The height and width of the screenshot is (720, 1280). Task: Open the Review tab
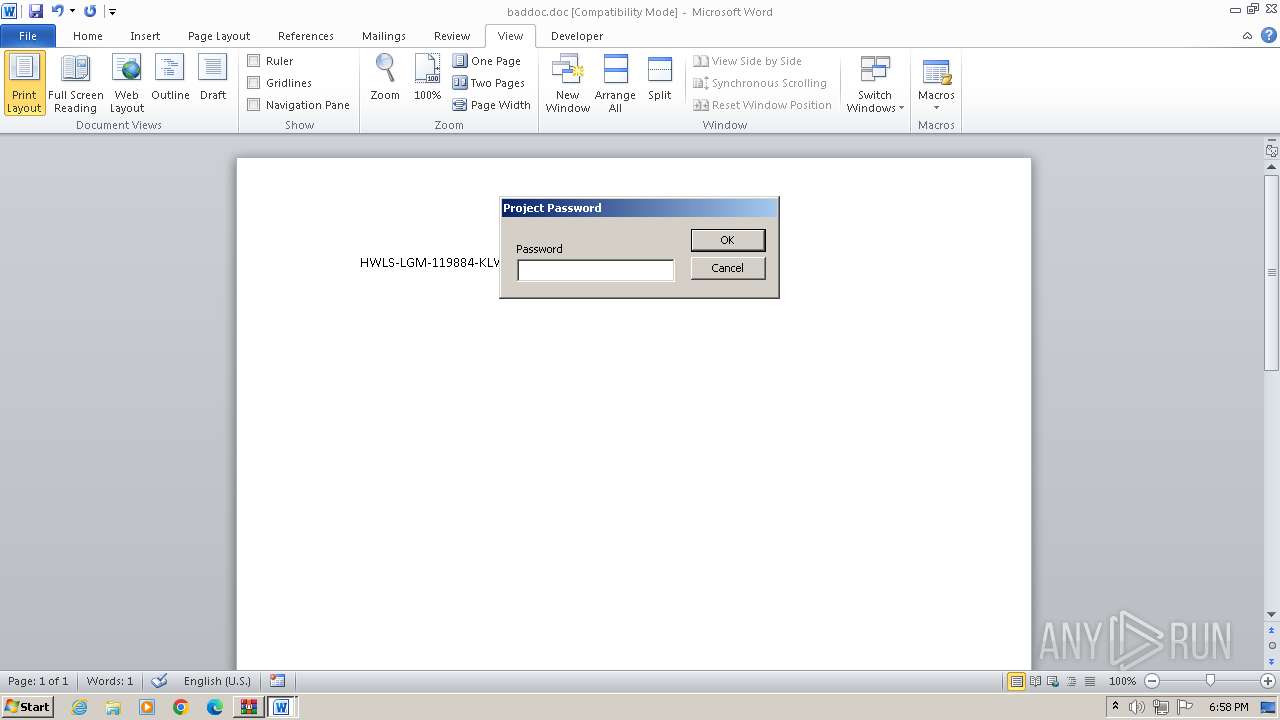[452, 35]
